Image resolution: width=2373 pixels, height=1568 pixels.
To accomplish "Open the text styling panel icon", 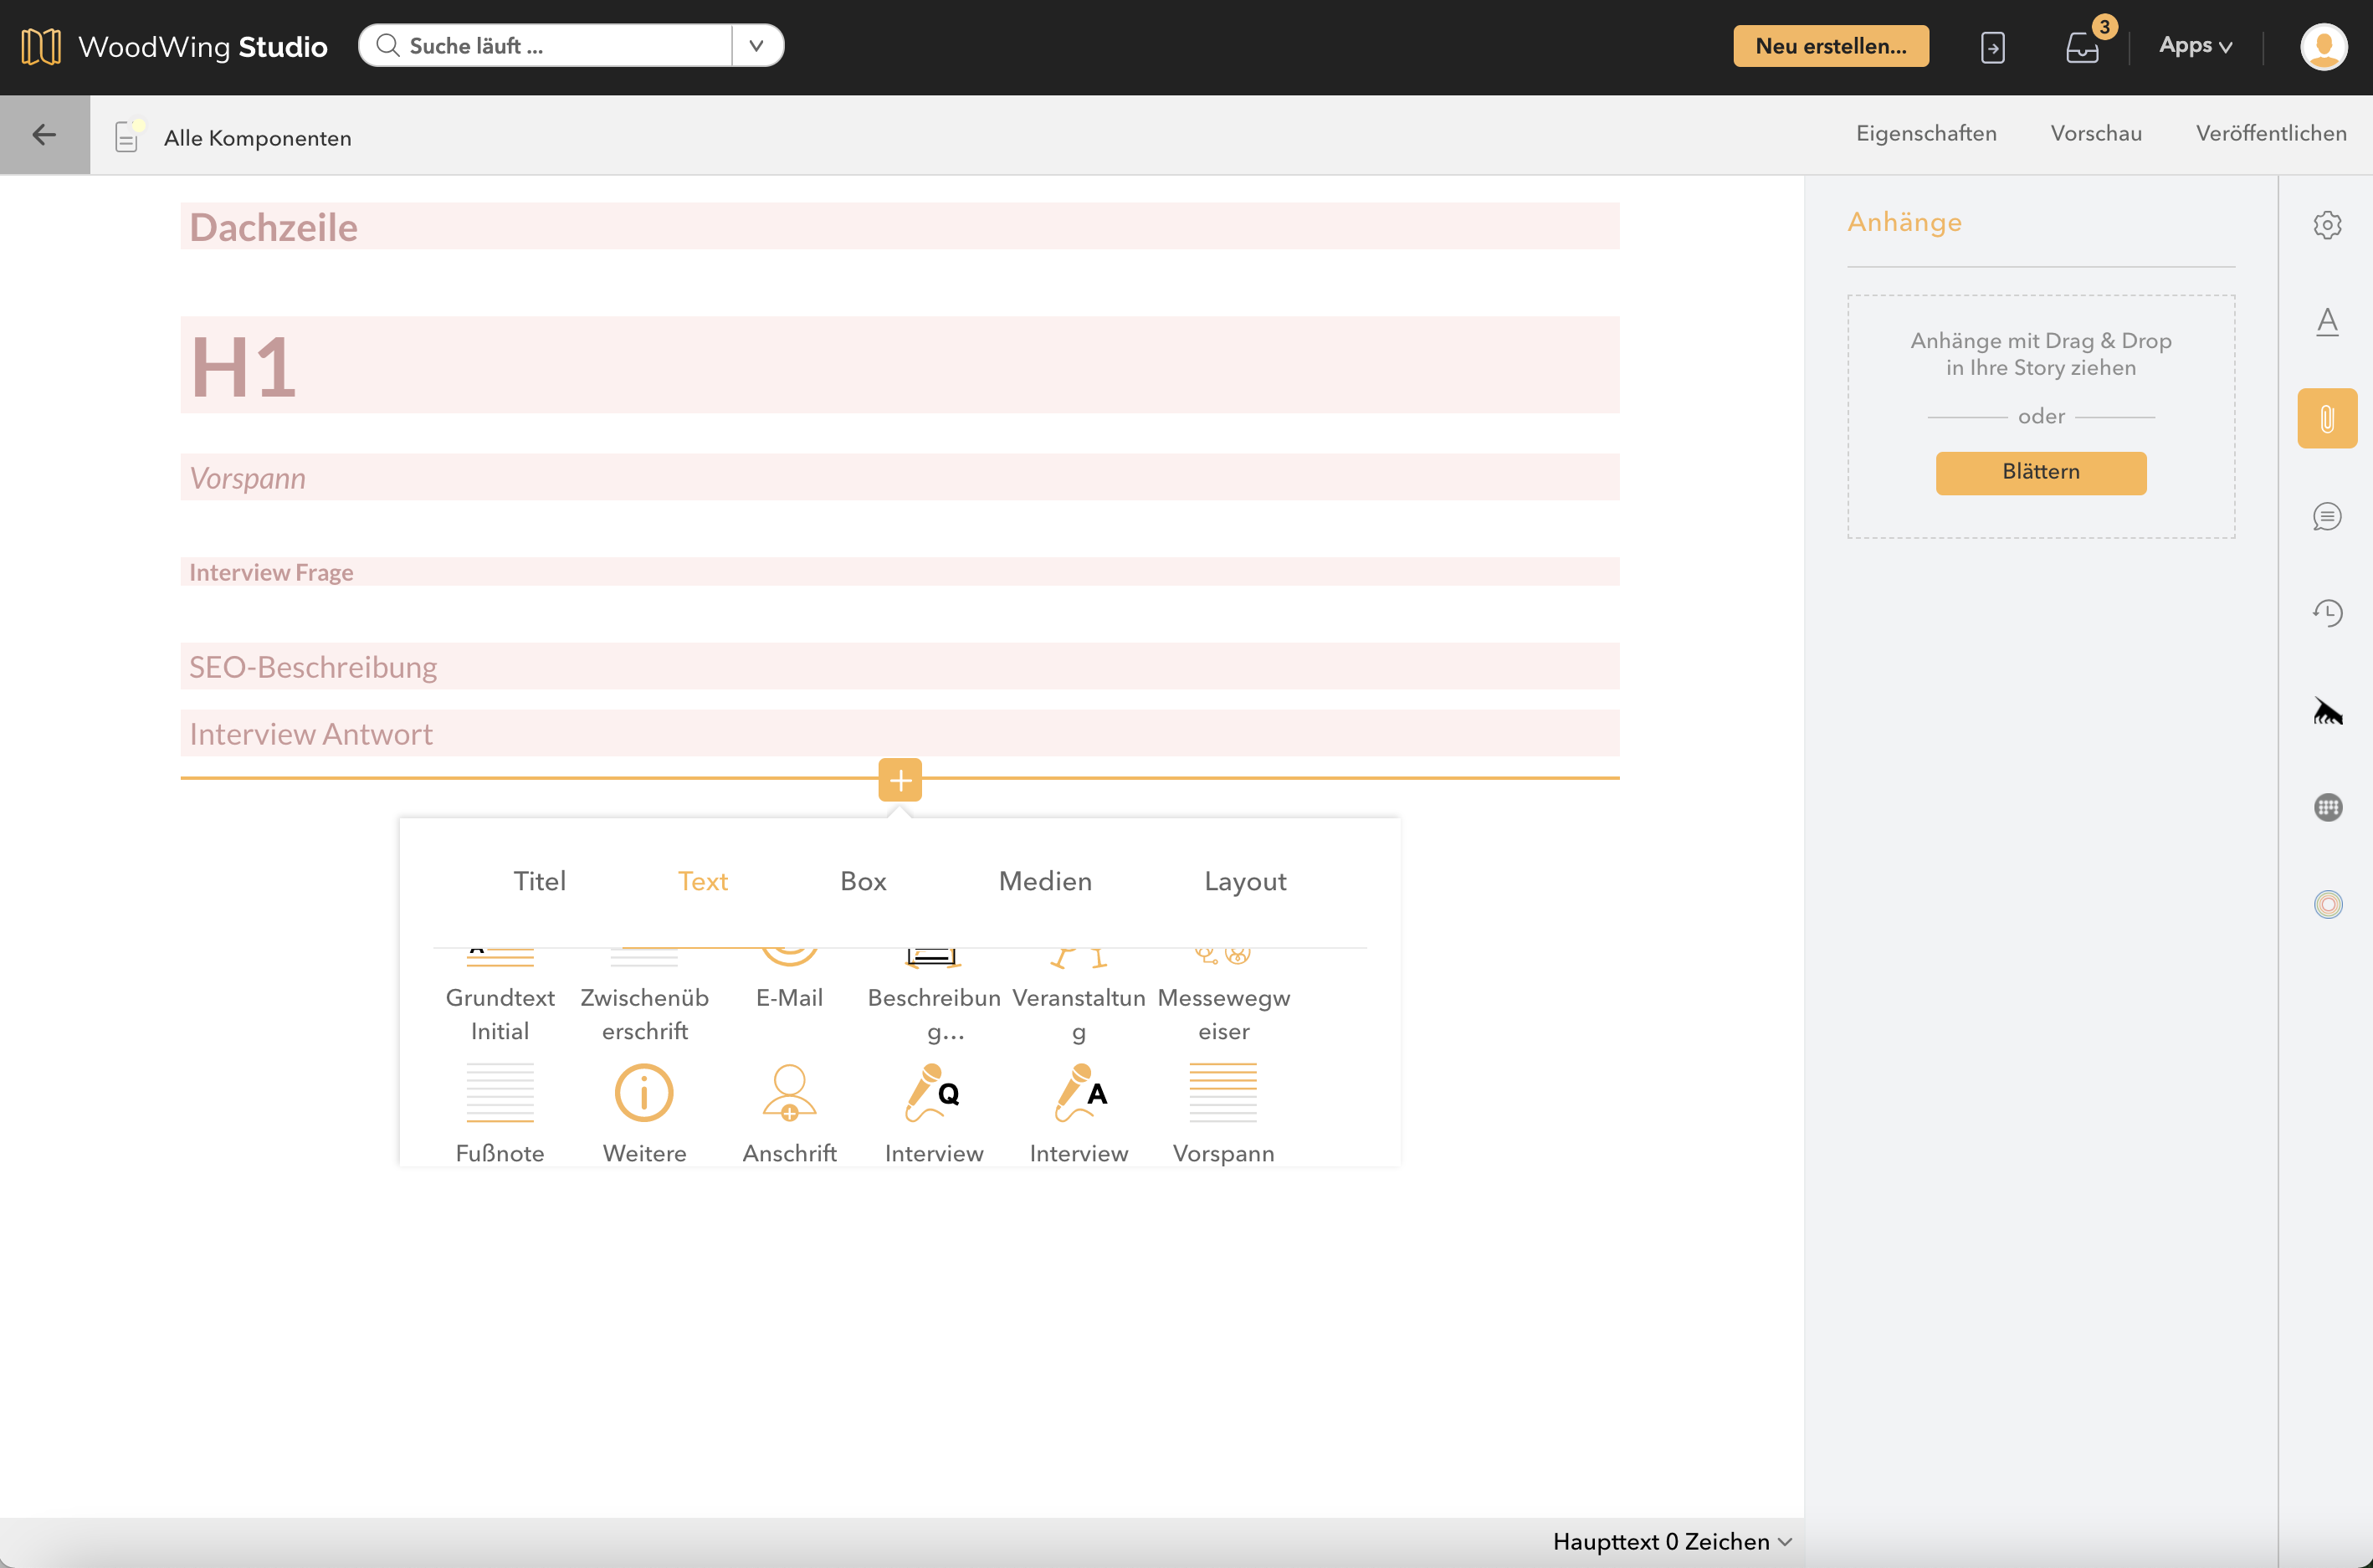I will tap(2327, 322).
